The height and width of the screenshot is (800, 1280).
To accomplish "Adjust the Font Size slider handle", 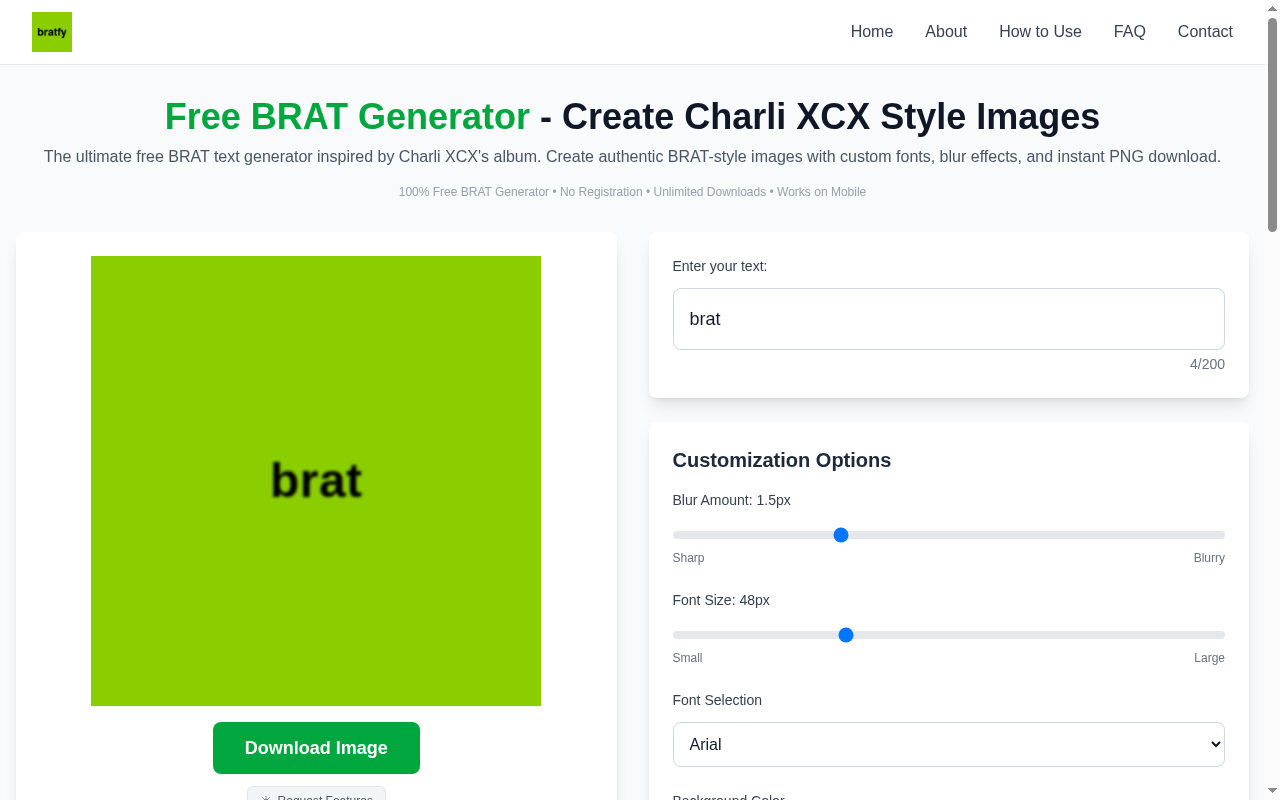I will click(846, 635).
